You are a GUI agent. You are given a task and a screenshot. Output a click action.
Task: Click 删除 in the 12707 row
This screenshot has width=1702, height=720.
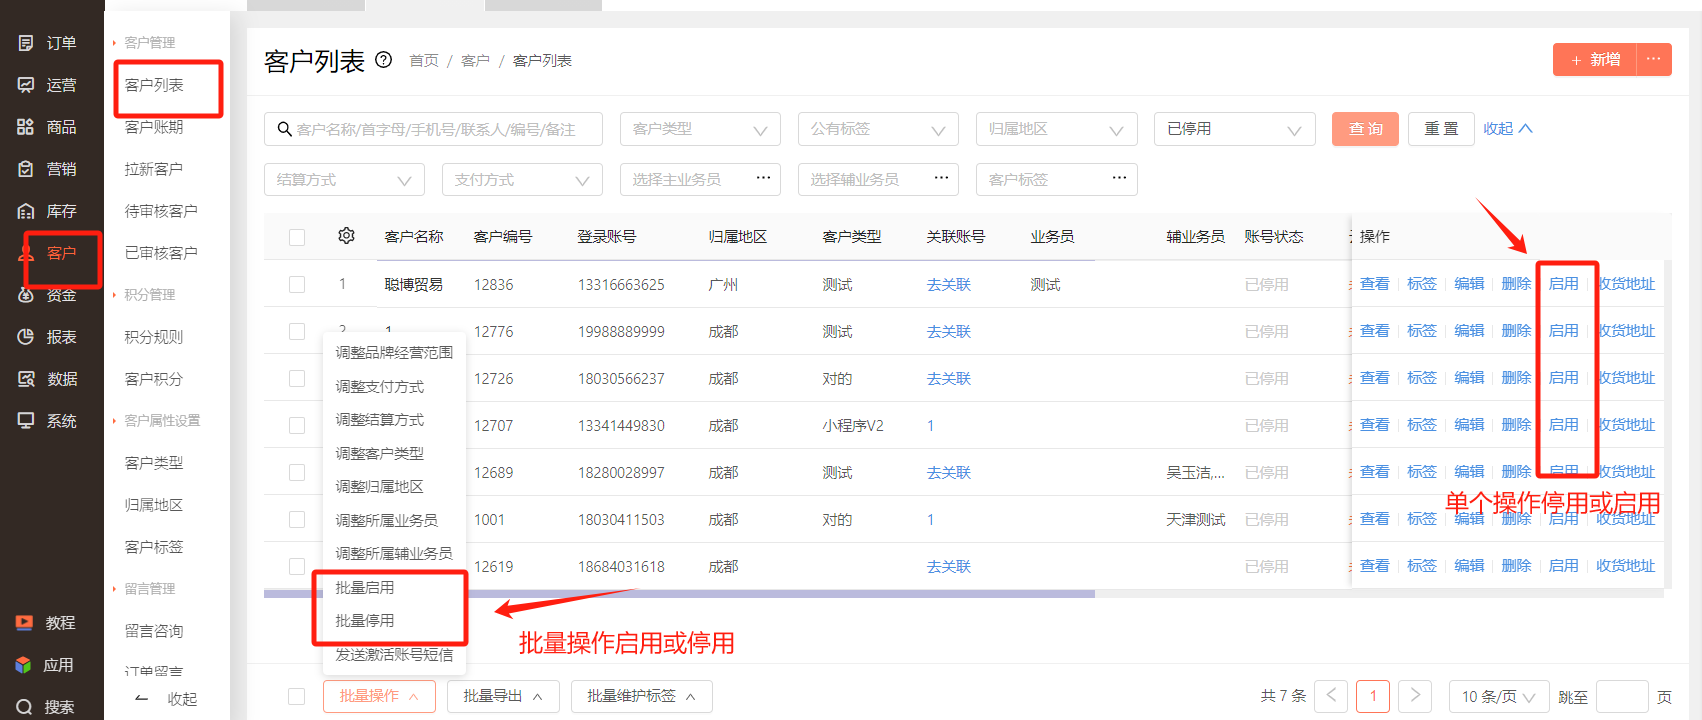coord(1516,425)
